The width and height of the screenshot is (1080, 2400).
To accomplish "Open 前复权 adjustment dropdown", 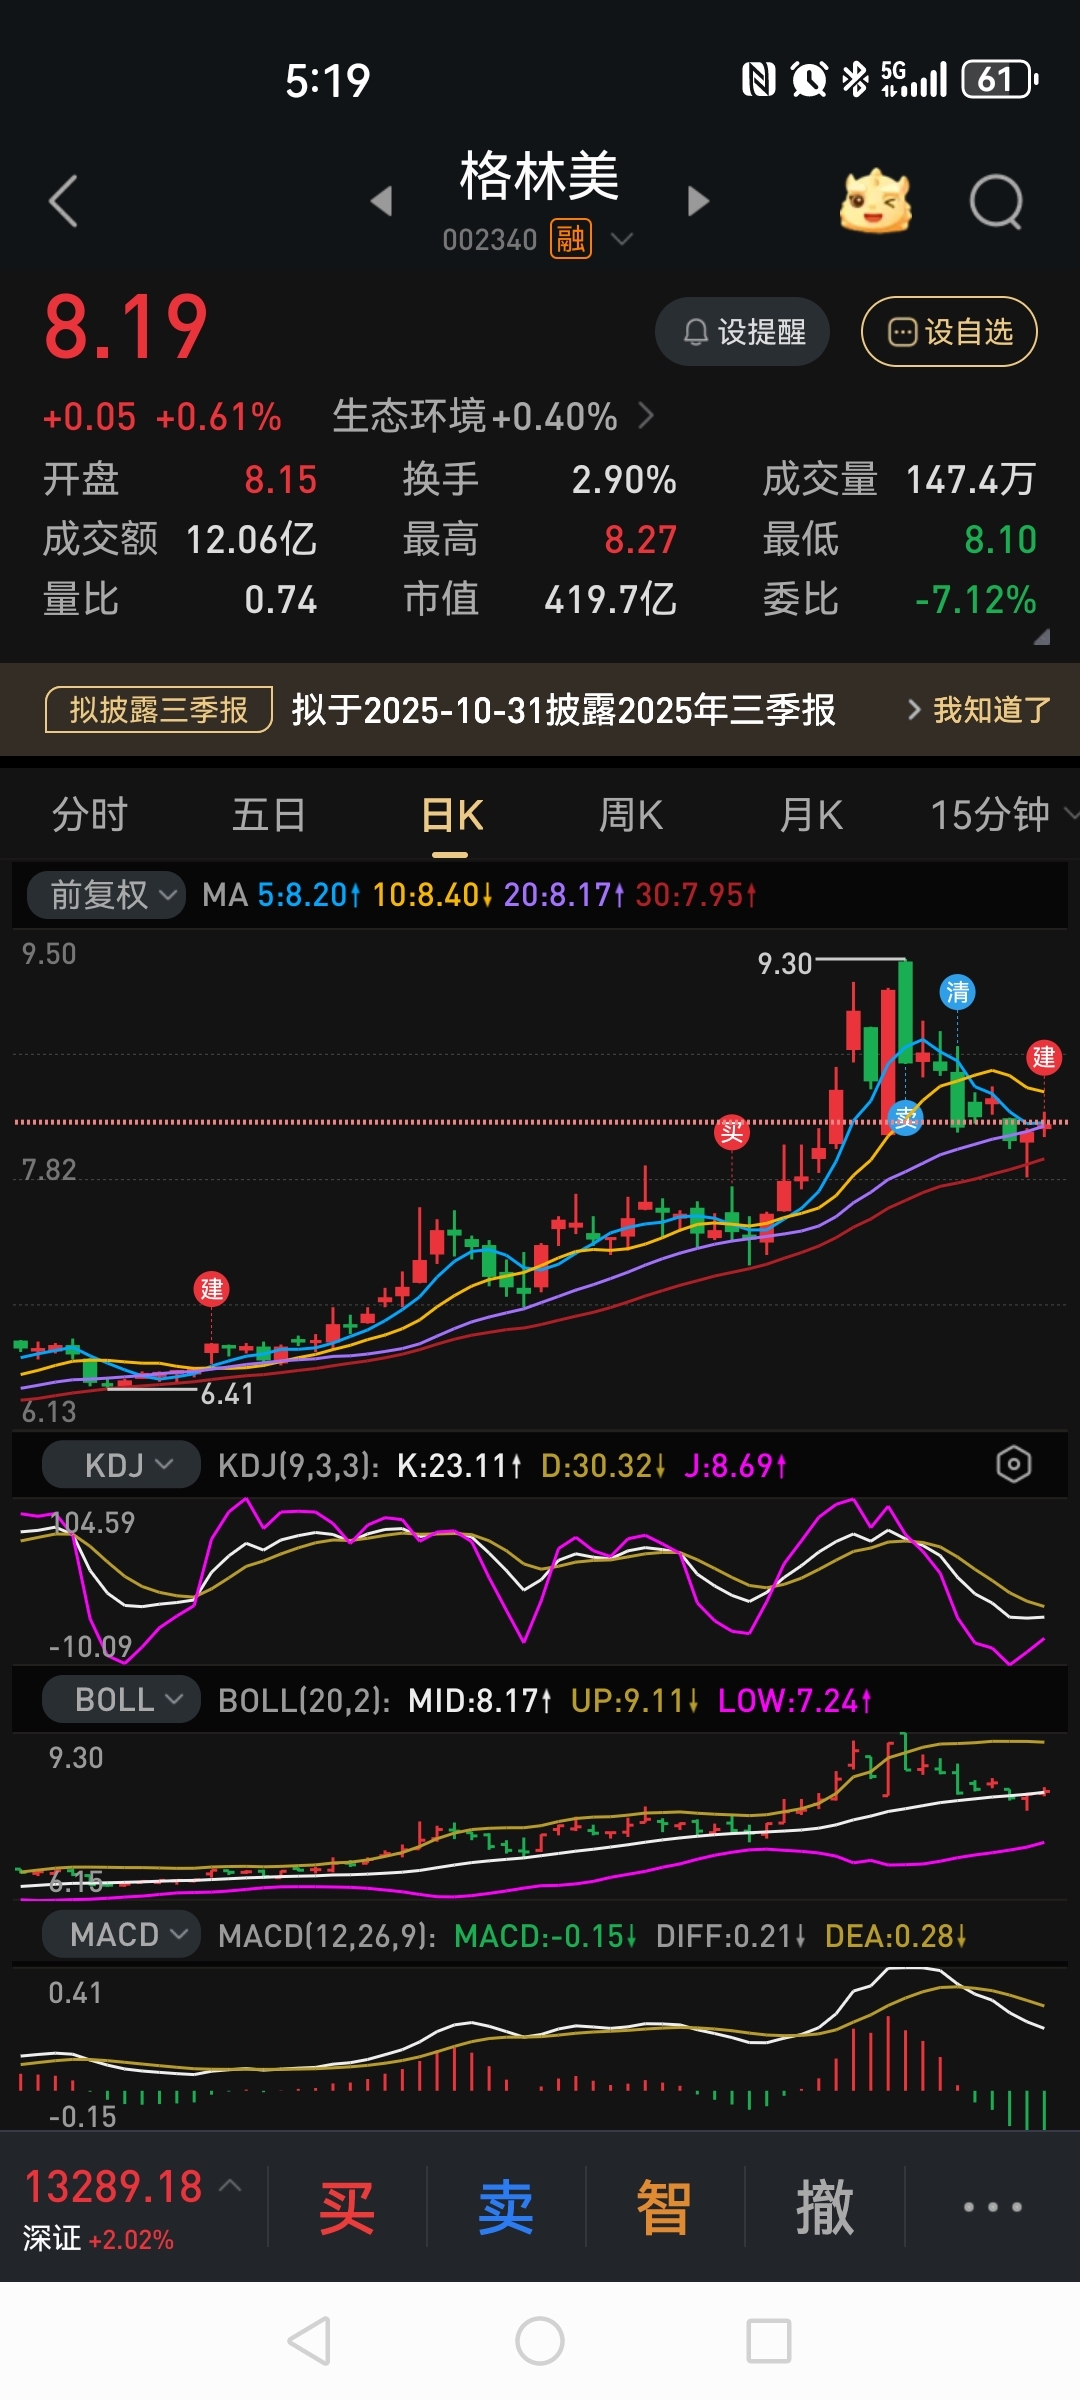I will coord(105,894).
